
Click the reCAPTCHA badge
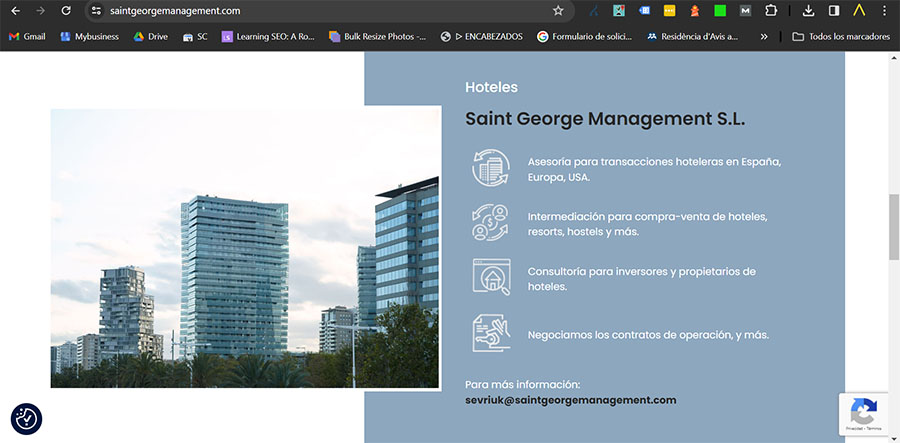pyautogui.click(x=864, y=414)
